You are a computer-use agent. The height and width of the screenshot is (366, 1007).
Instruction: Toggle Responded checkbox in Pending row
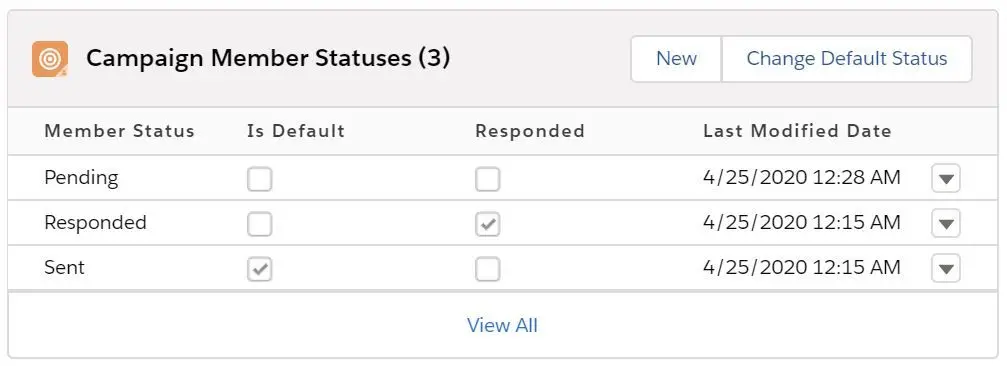(487, 179)
